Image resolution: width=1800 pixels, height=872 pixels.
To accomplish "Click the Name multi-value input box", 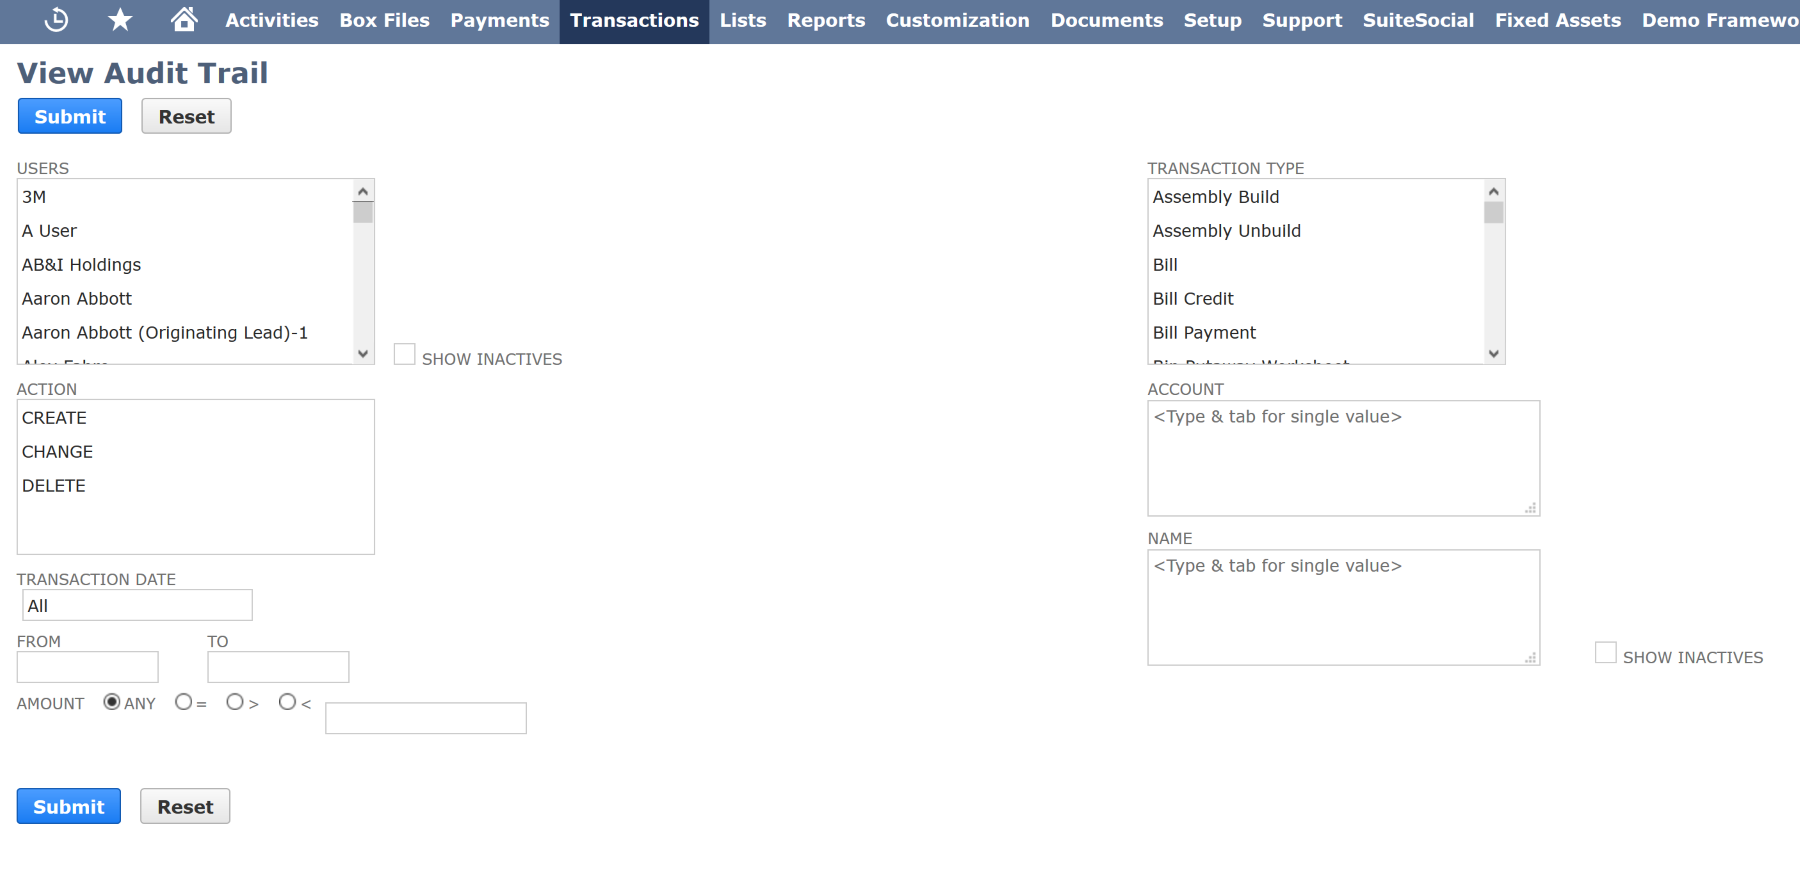I will point(1343,607).
